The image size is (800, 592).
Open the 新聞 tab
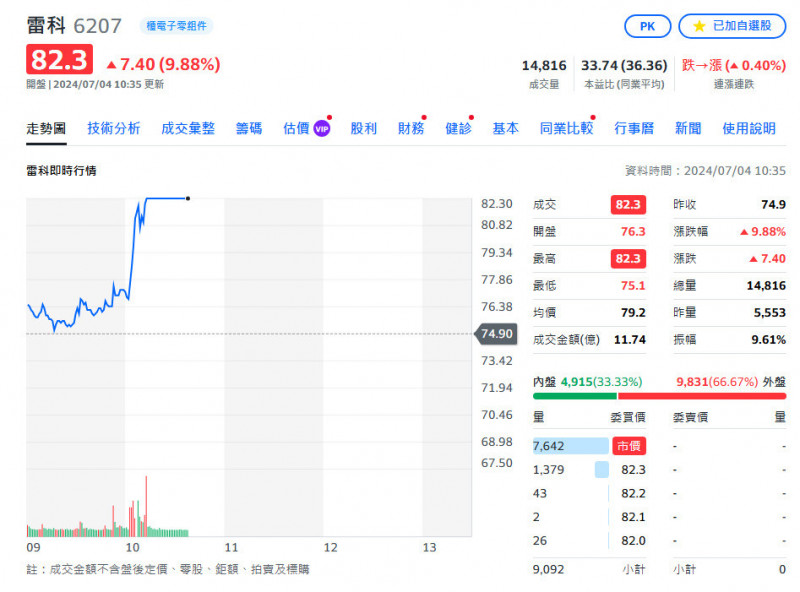tap(688, 129)
